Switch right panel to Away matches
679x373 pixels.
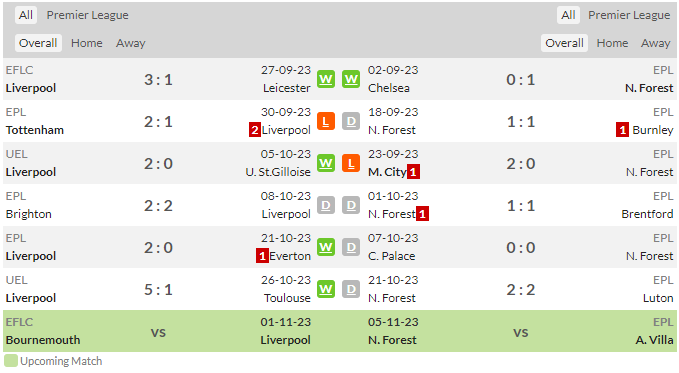coord(656,43)
